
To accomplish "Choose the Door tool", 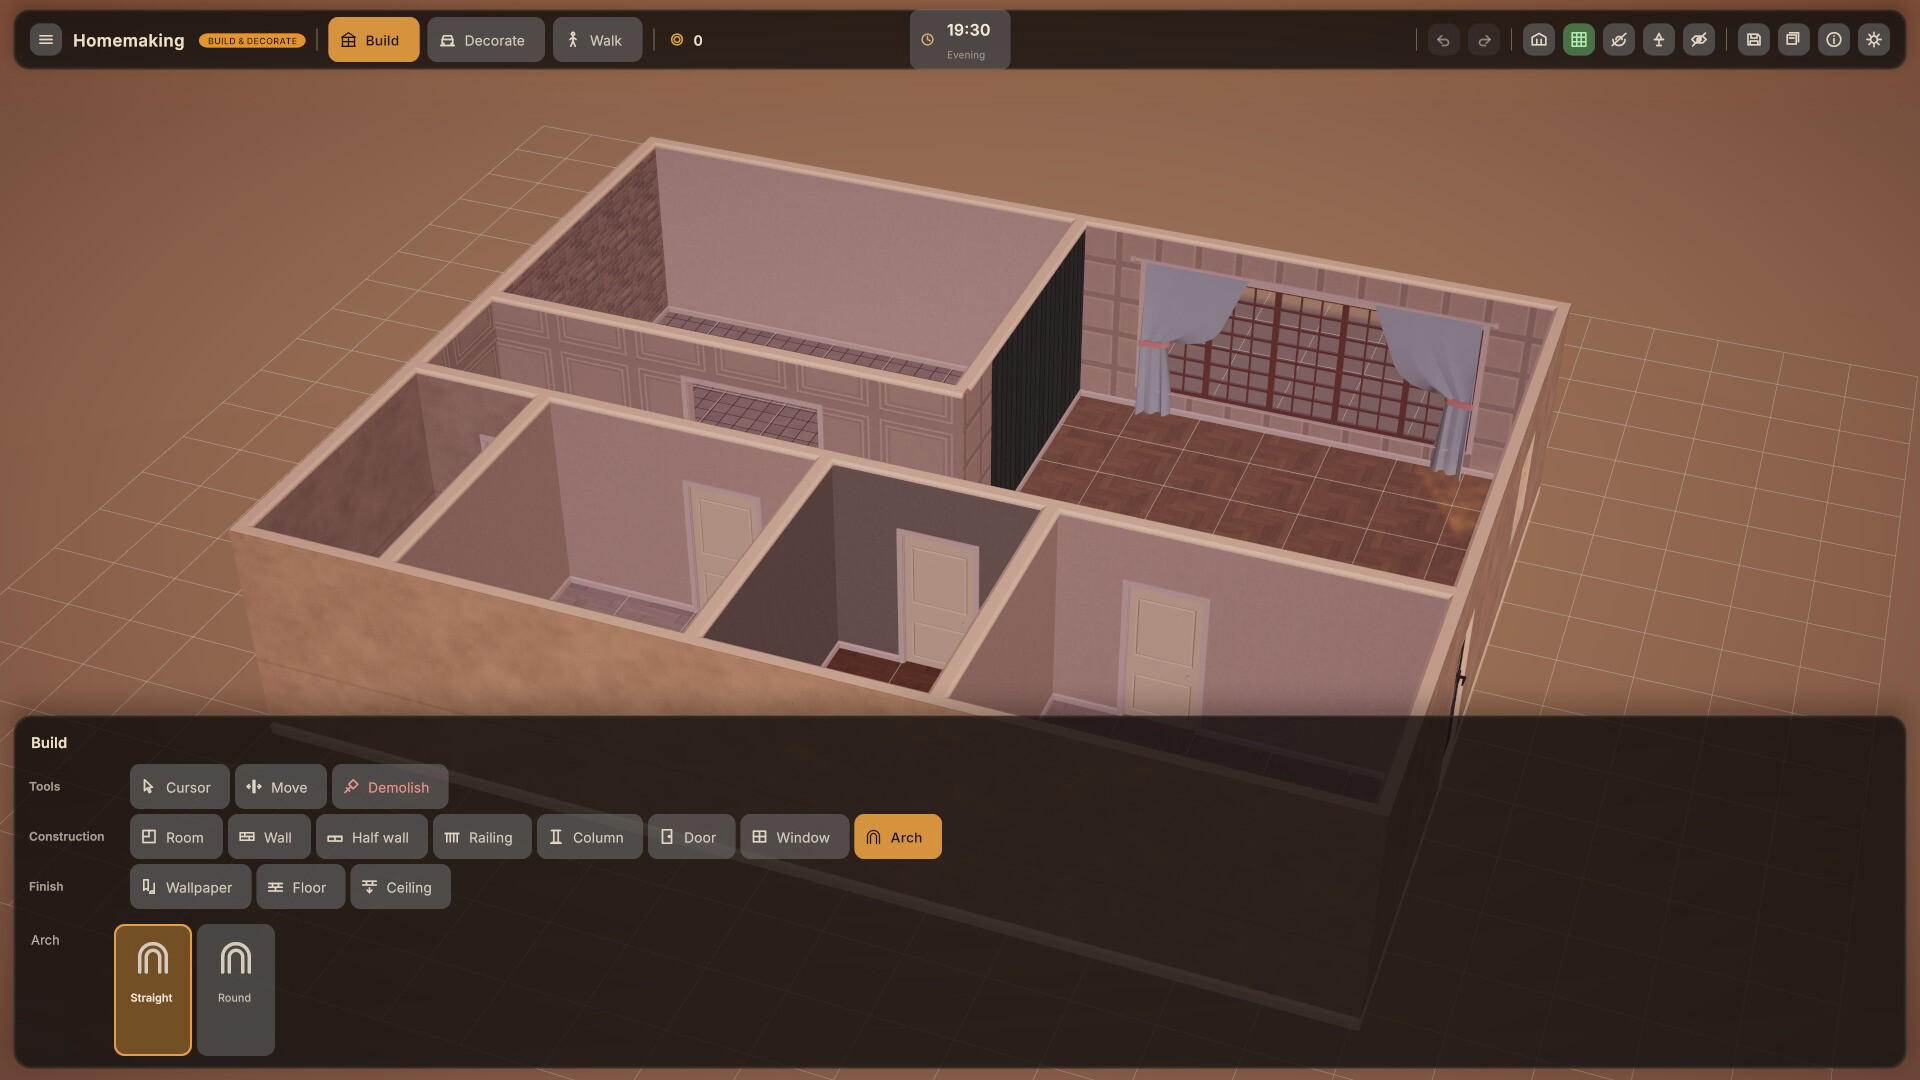I will tap(691, 837).
